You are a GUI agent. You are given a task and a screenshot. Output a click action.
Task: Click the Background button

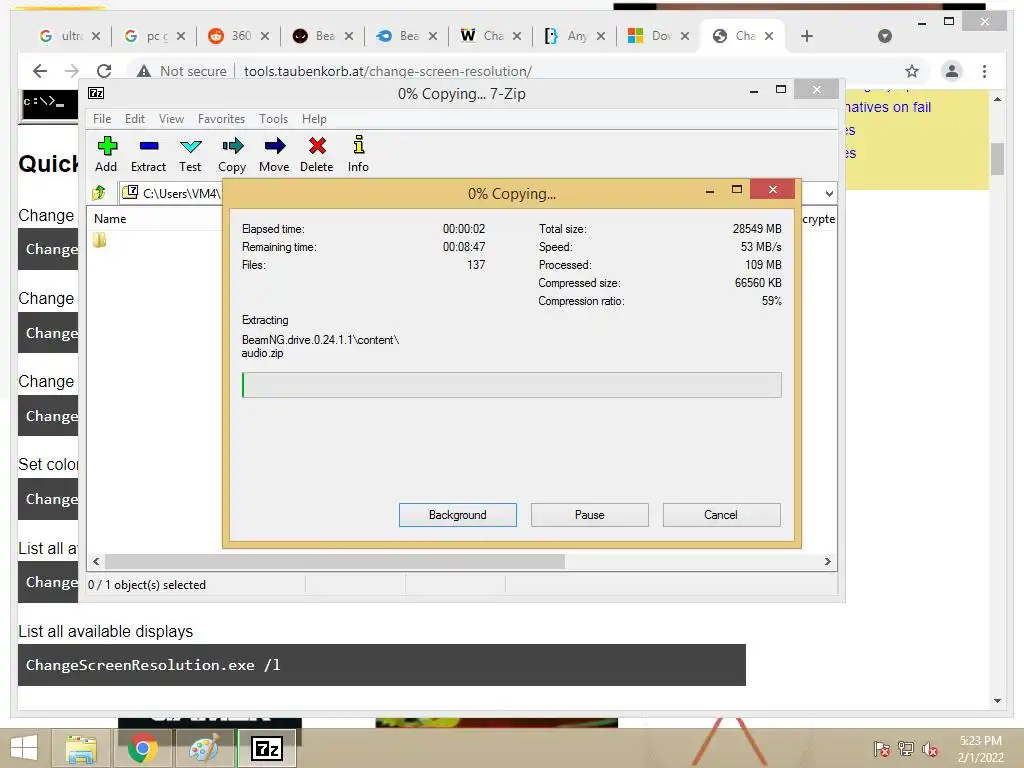pos(458,515)
